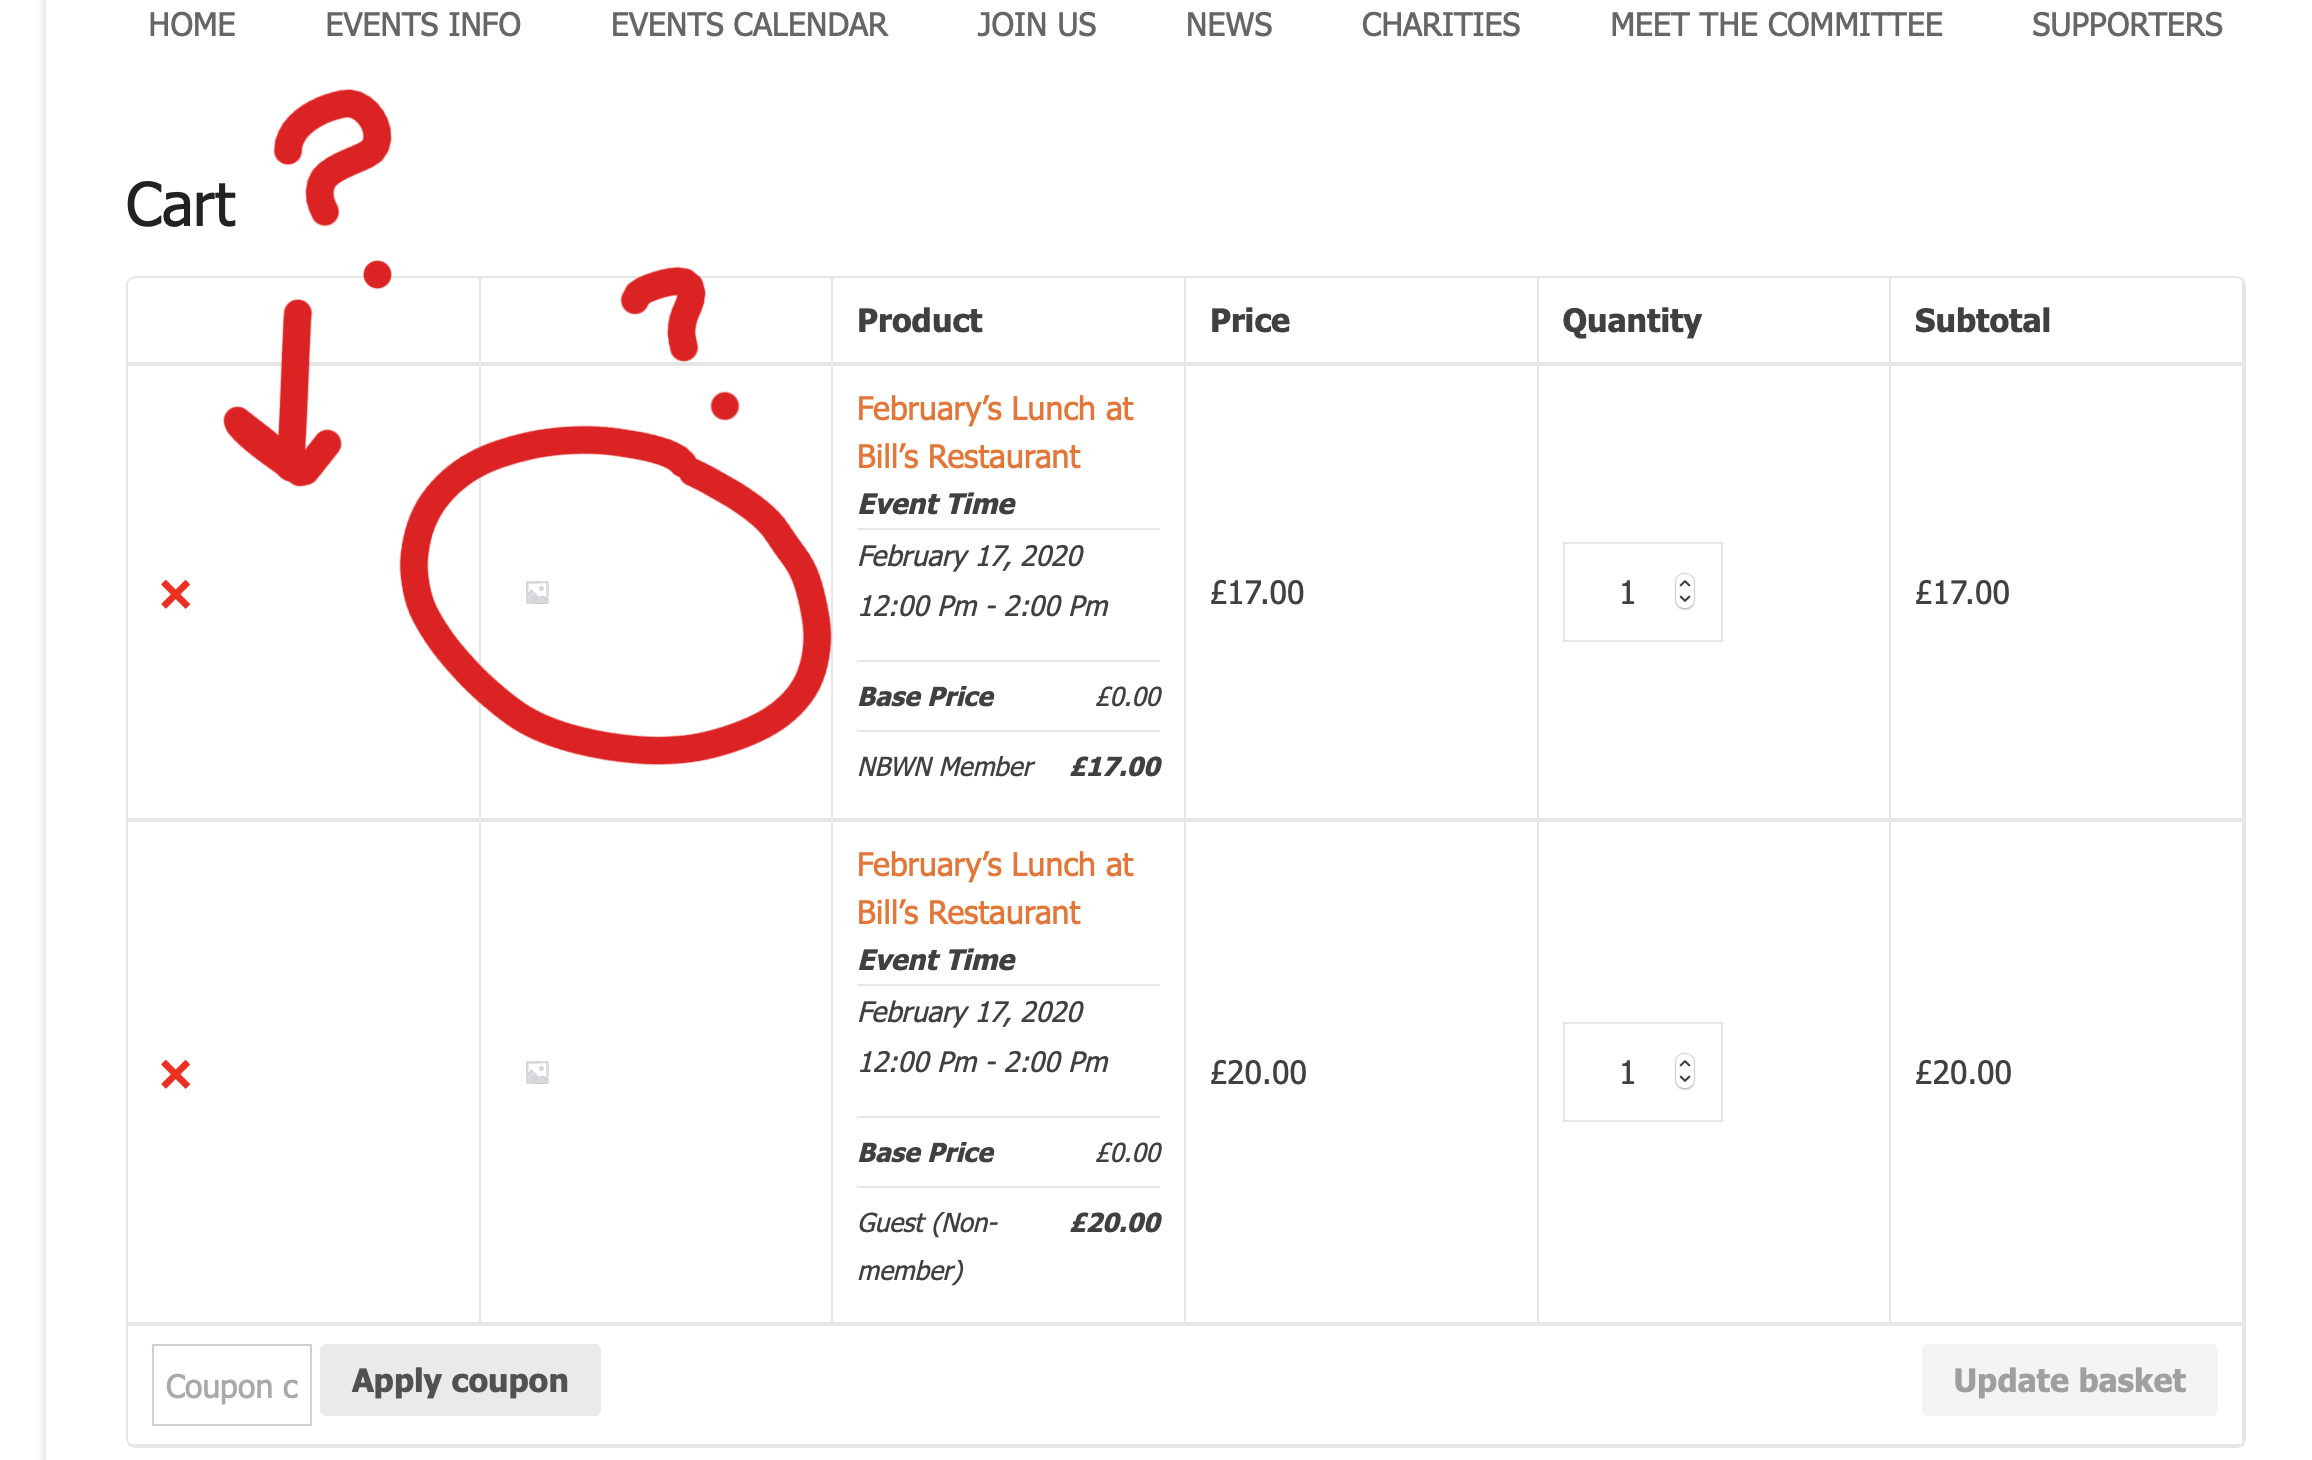Viewport: 2312px width, 1460px height.
Task: Open the HOME menu item
Action: pyautogui.click(x=192, y=24)
